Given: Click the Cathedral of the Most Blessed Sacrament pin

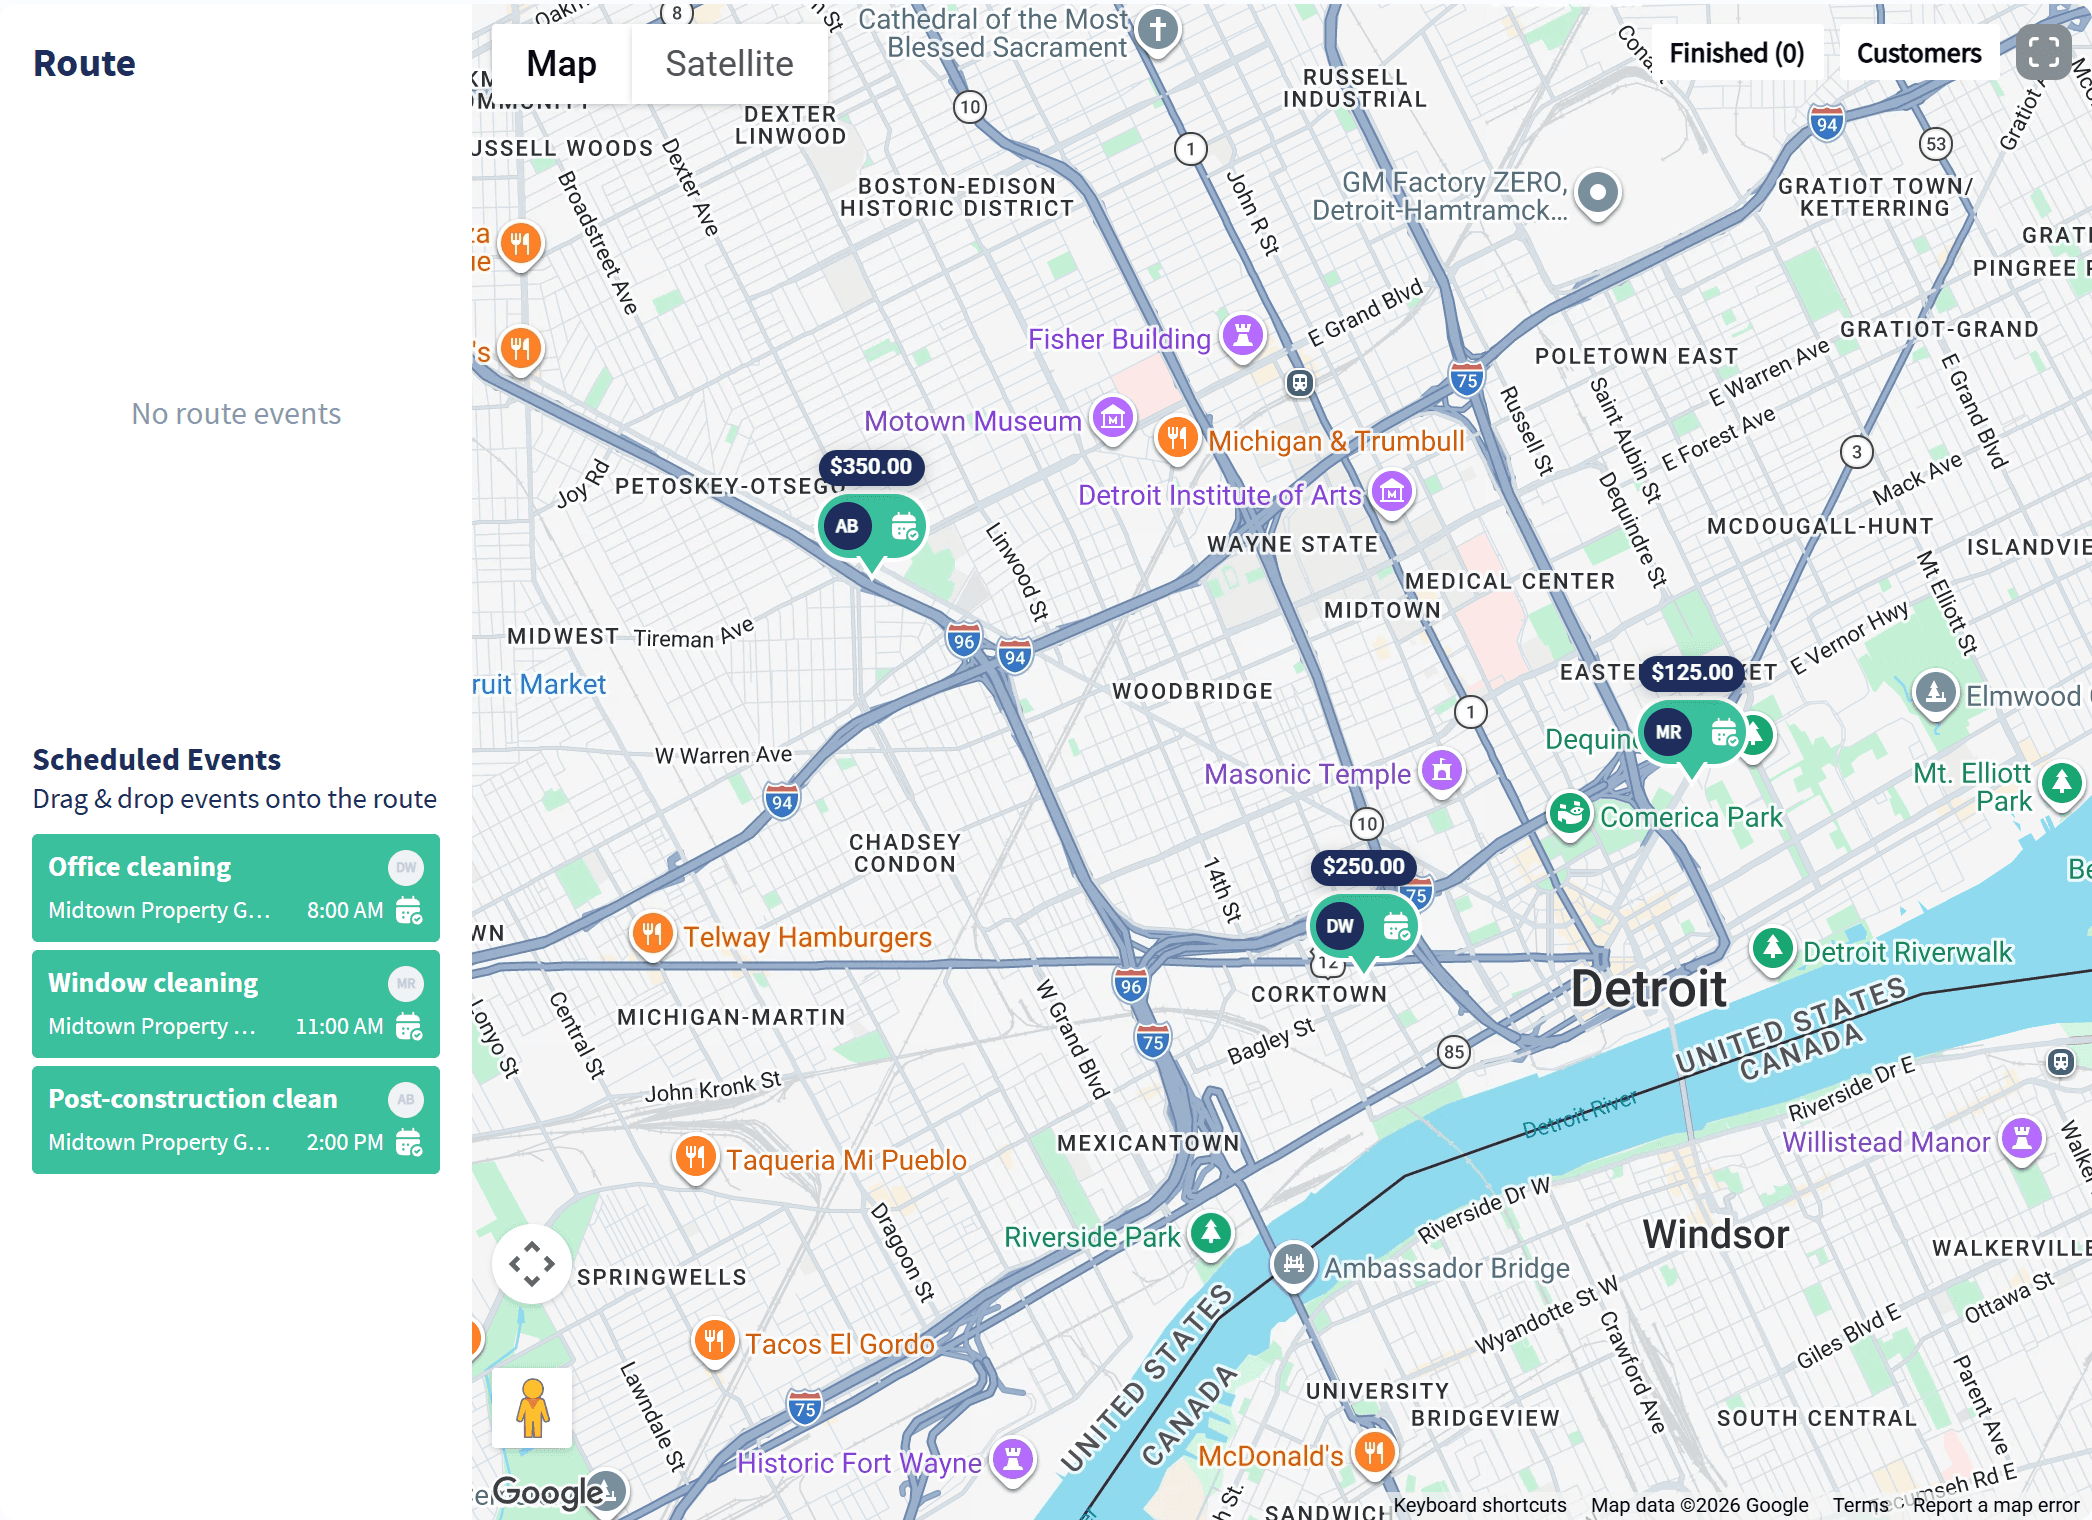Looking at the screenshot, I should tap(1158, 30).
